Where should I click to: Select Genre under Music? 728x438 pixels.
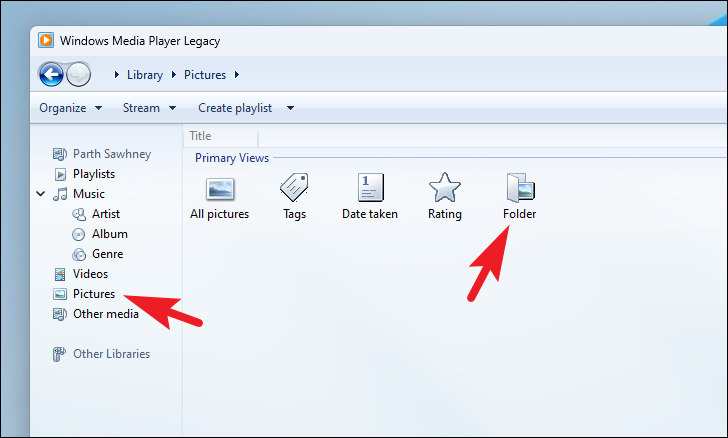108,254
